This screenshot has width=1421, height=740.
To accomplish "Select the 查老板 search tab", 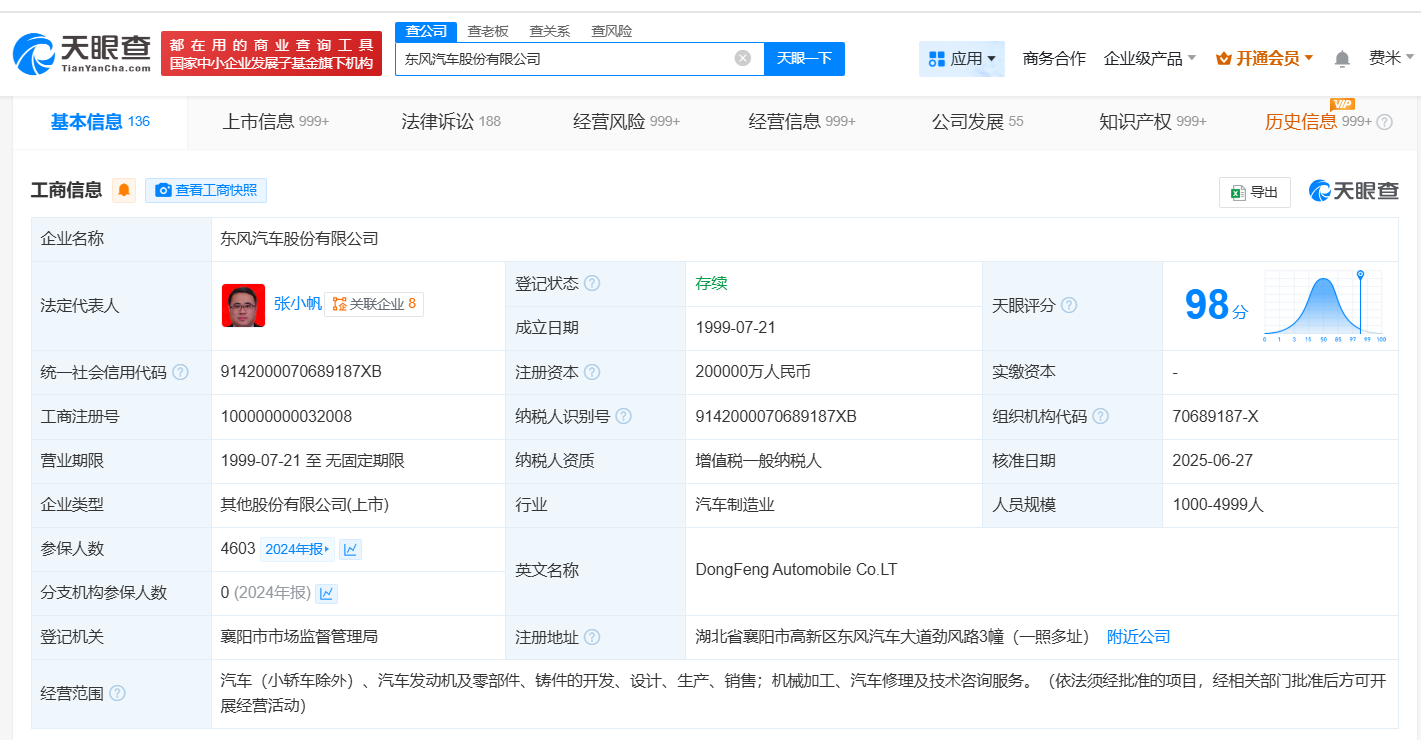I will pos(488,31).
